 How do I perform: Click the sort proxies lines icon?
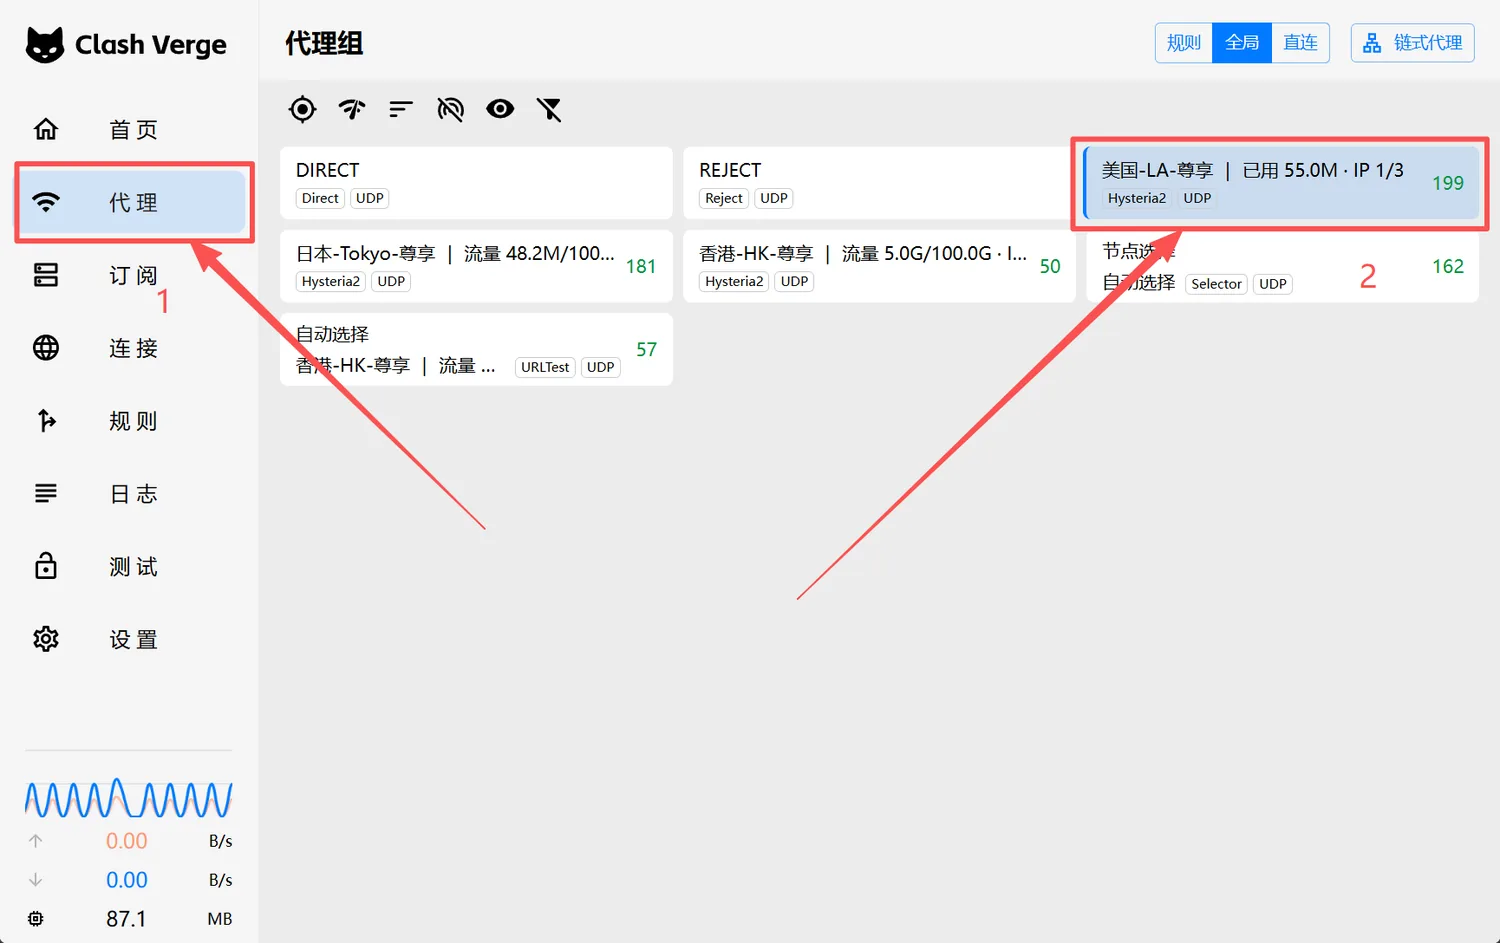tap(401, 109)
